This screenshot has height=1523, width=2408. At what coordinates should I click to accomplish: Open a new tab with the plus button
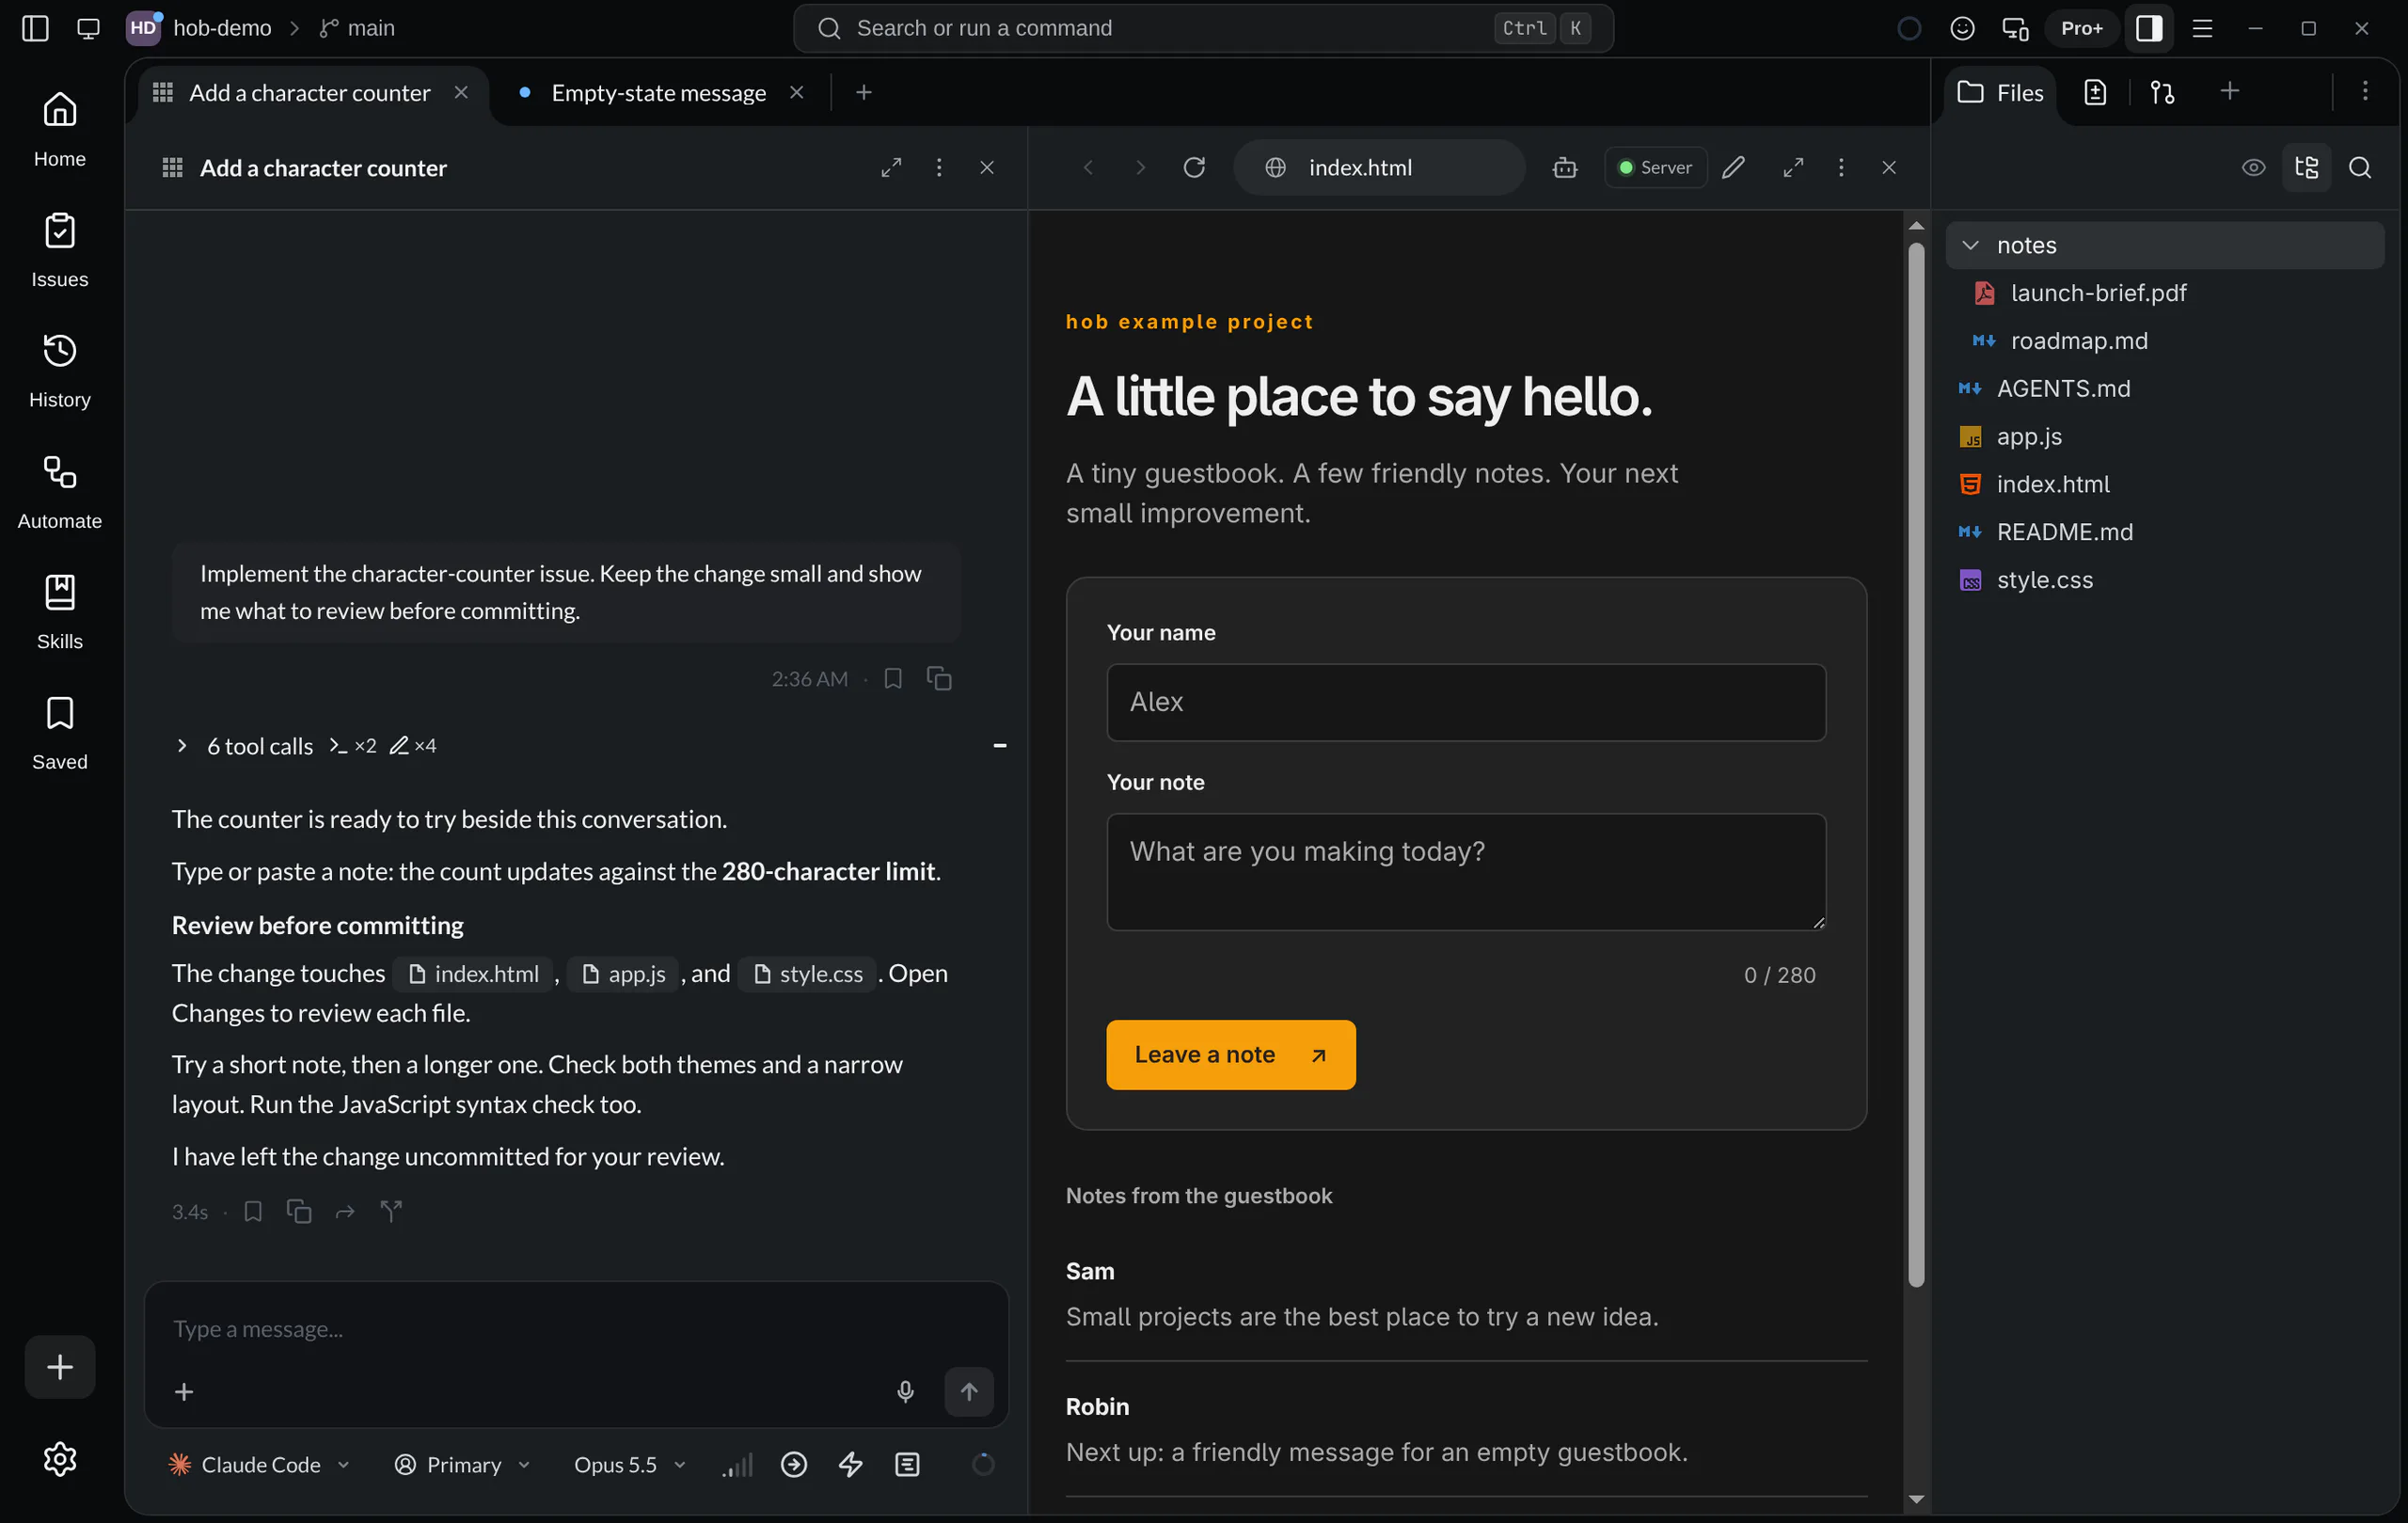[x=864, y=92]
